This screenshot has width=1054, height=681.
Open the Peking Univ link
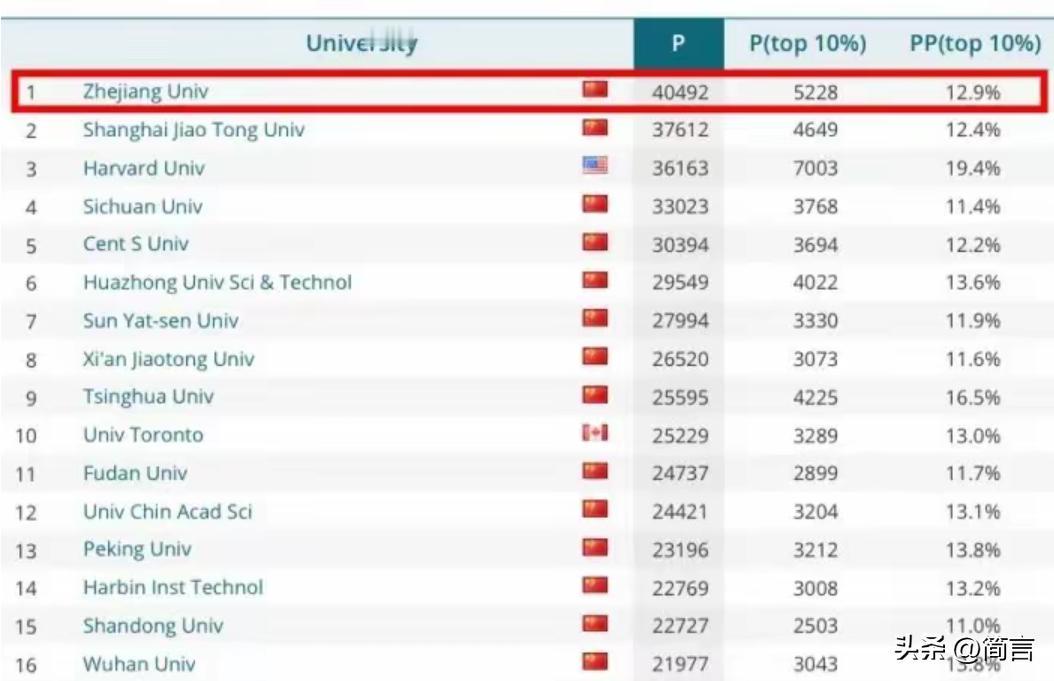137,549
